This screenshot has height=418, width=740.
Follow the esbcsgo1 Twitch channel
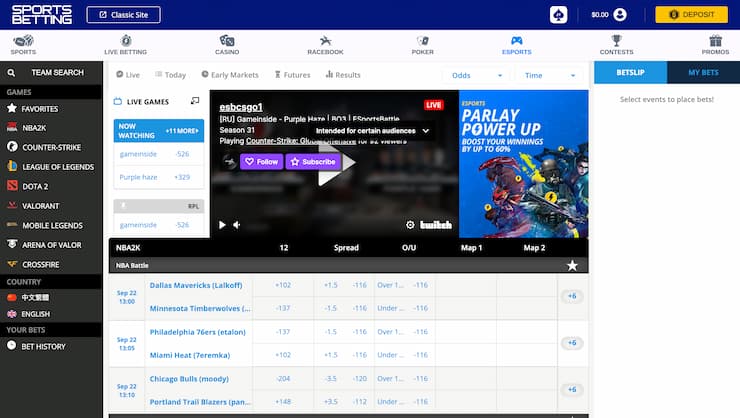click(x=261, y=162)
